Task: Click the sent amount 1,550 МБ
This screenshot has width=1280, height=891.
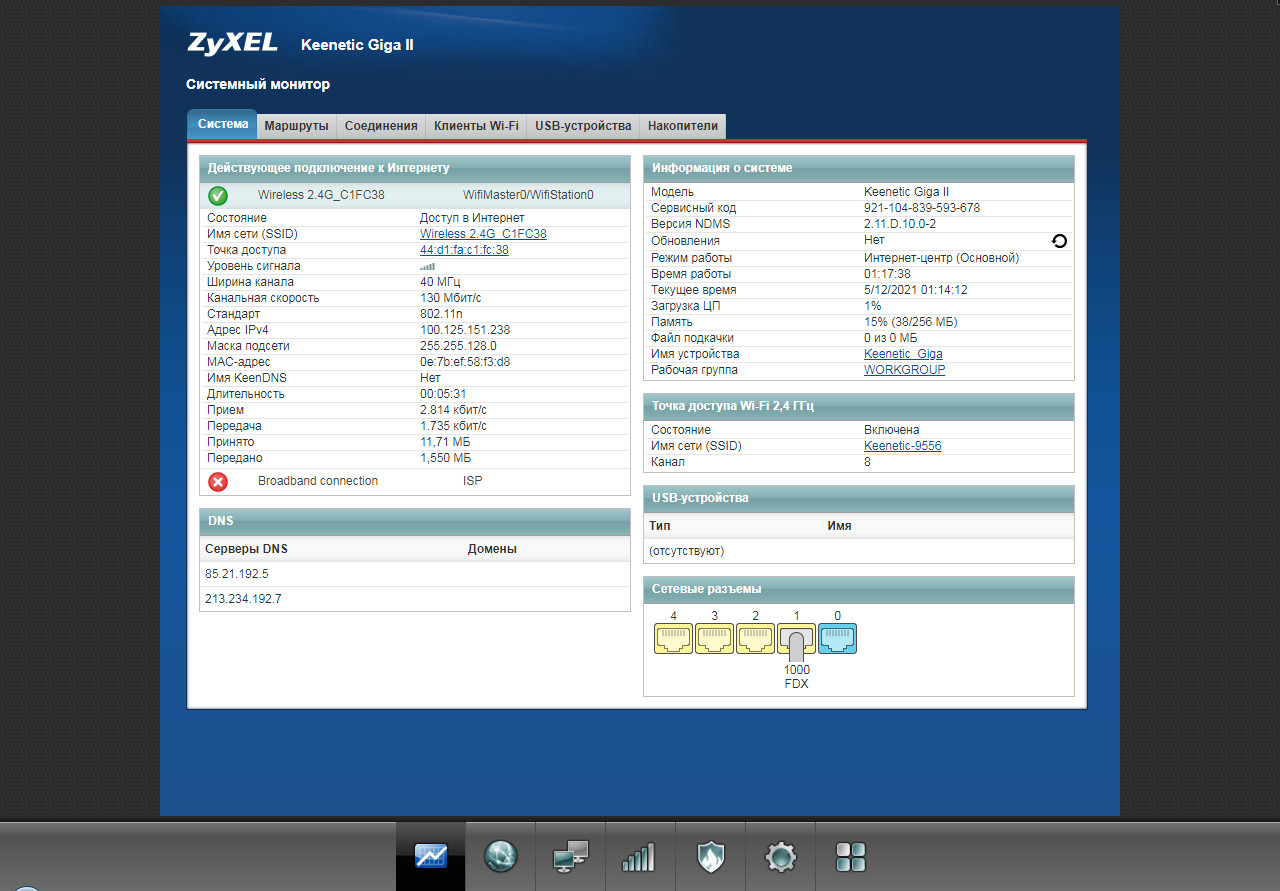Action: (x=445, y=458)
